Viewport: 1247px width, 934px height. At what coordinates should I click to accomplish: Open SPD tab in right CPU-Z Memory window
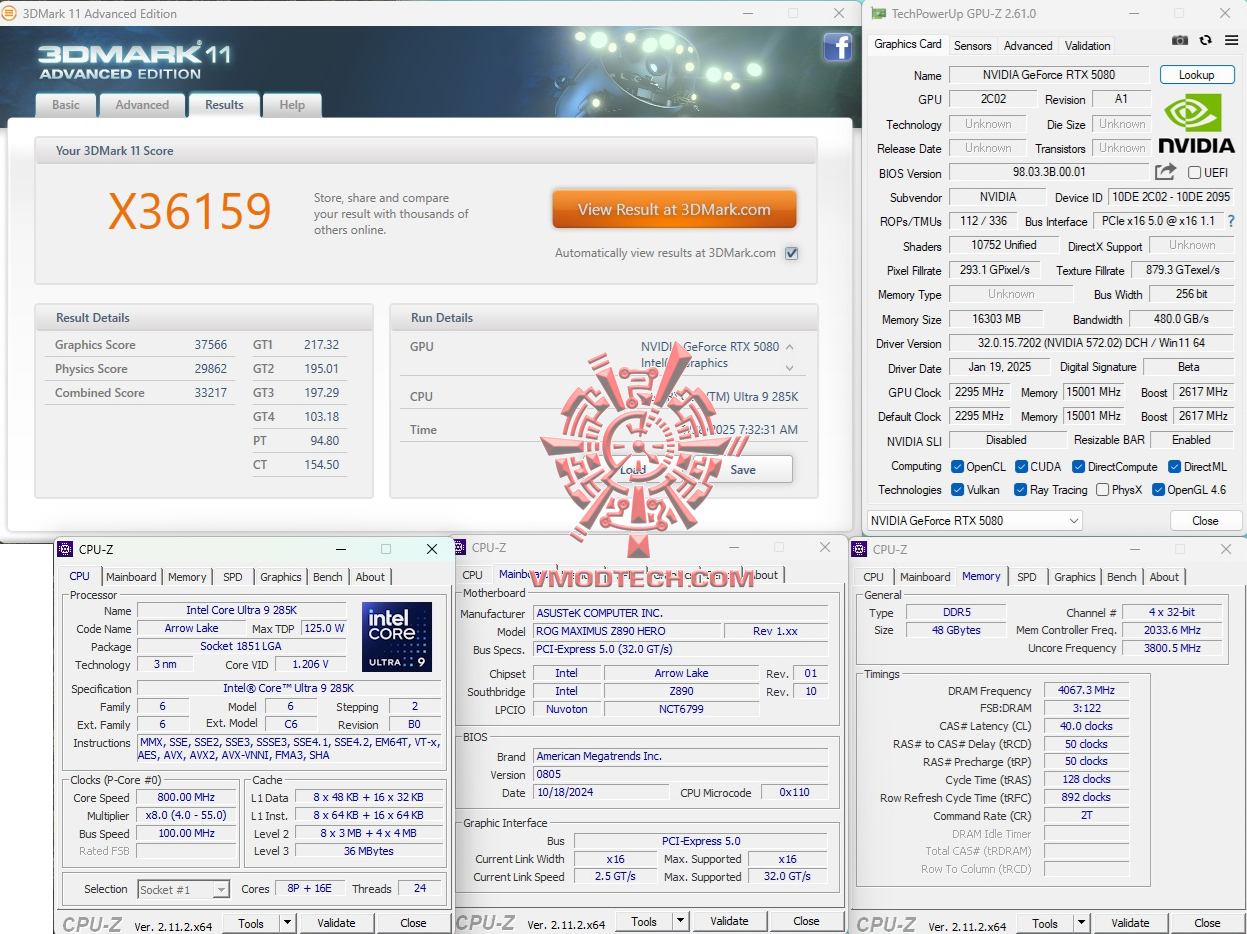(x=1027, y=577)
